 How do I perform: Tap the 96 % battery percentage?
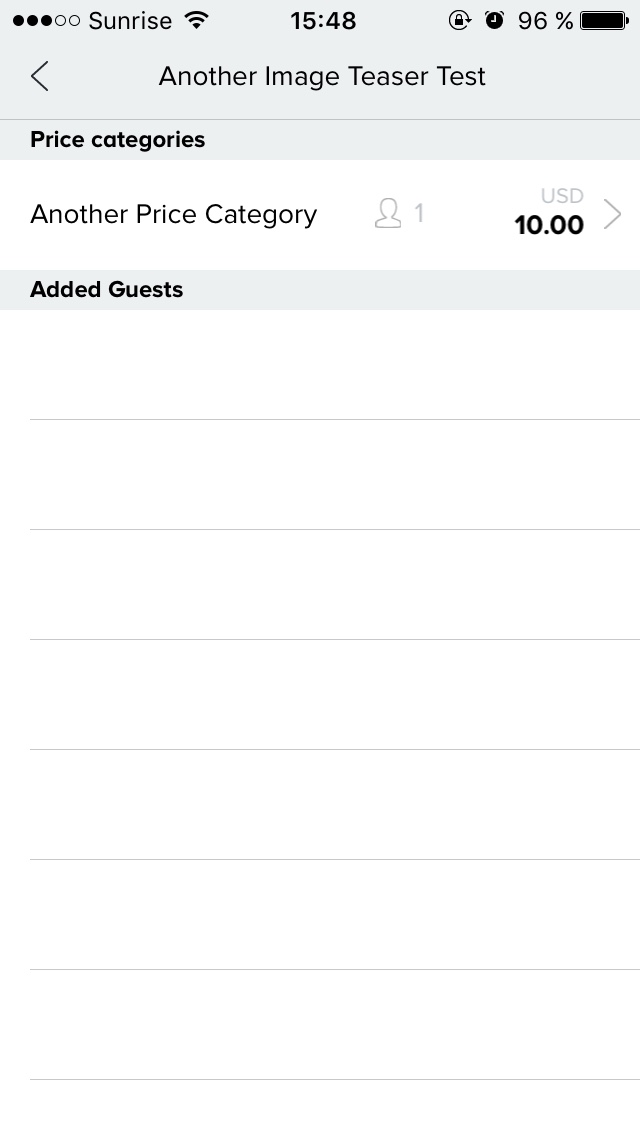click(545, 20)
